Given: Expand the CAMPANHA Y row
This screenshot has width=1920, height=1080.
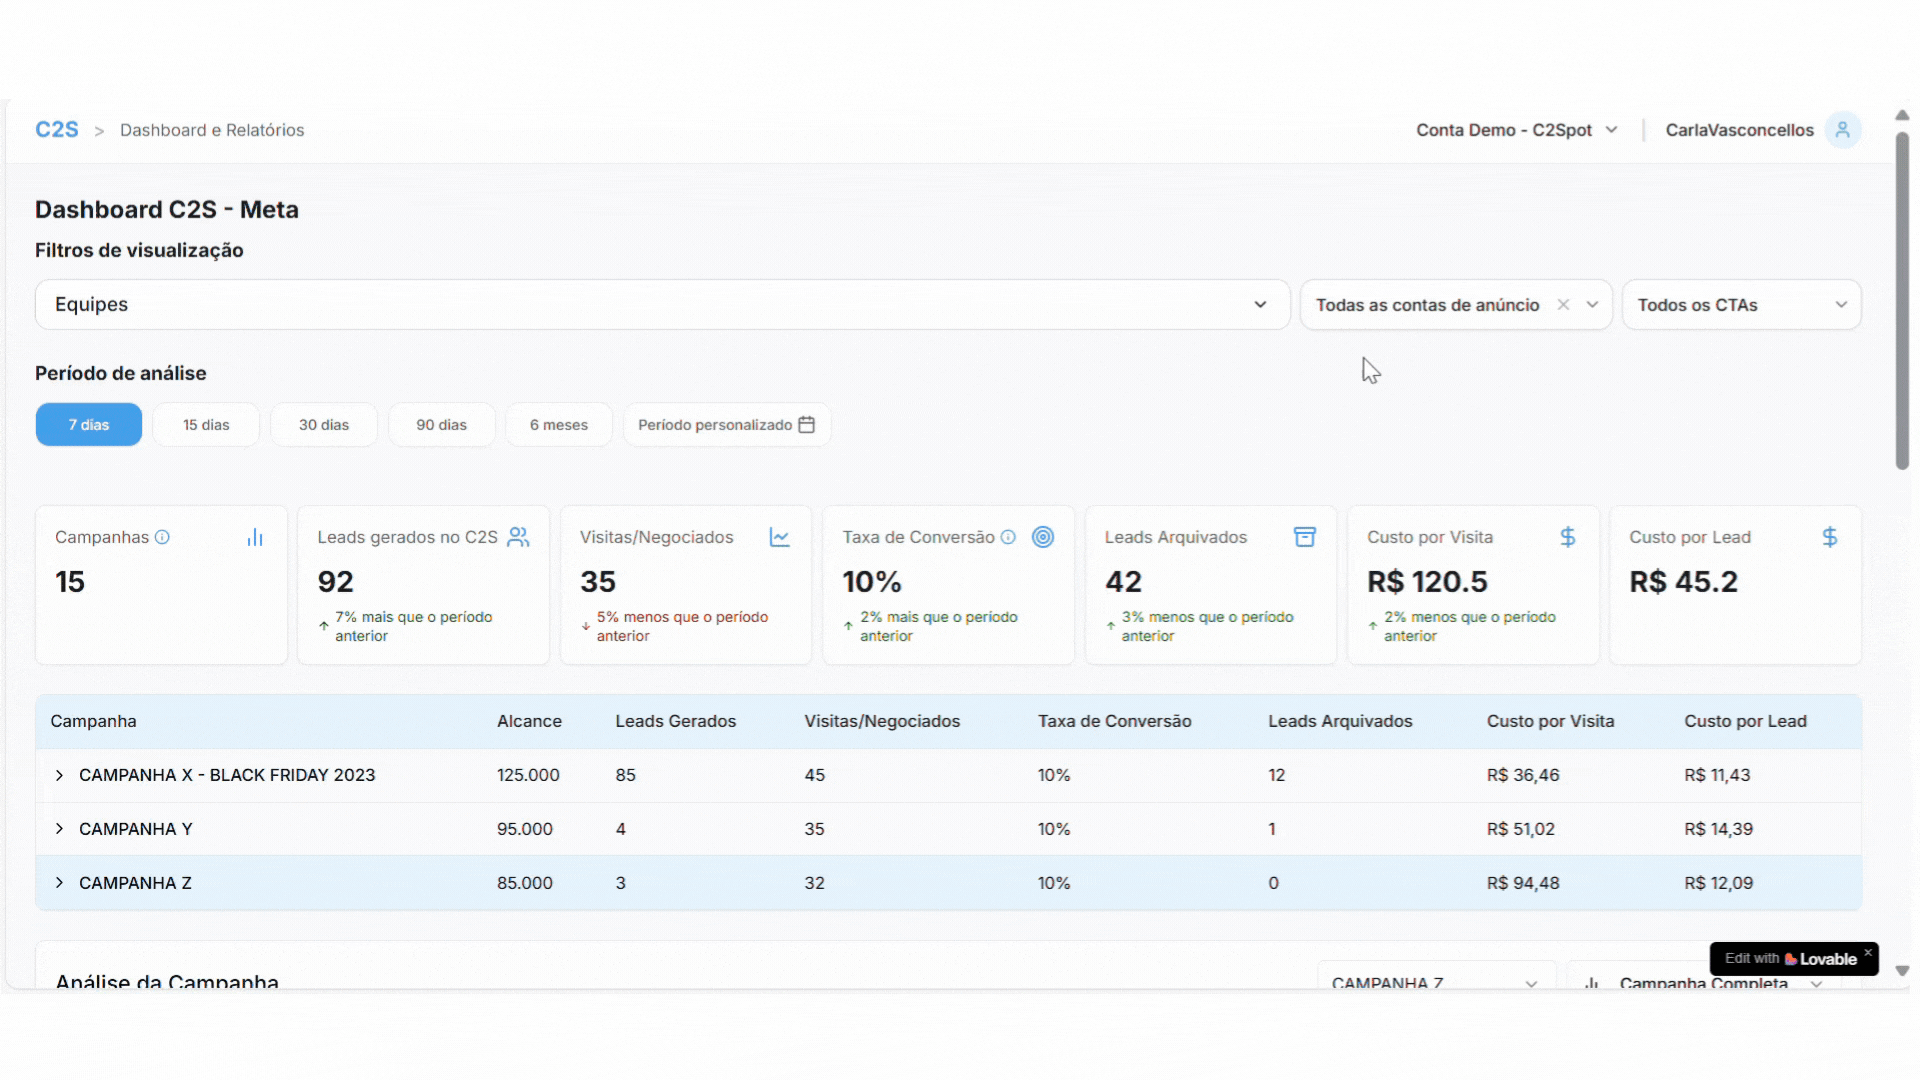Looking at the screenshot, I should (x=60, y=829).
